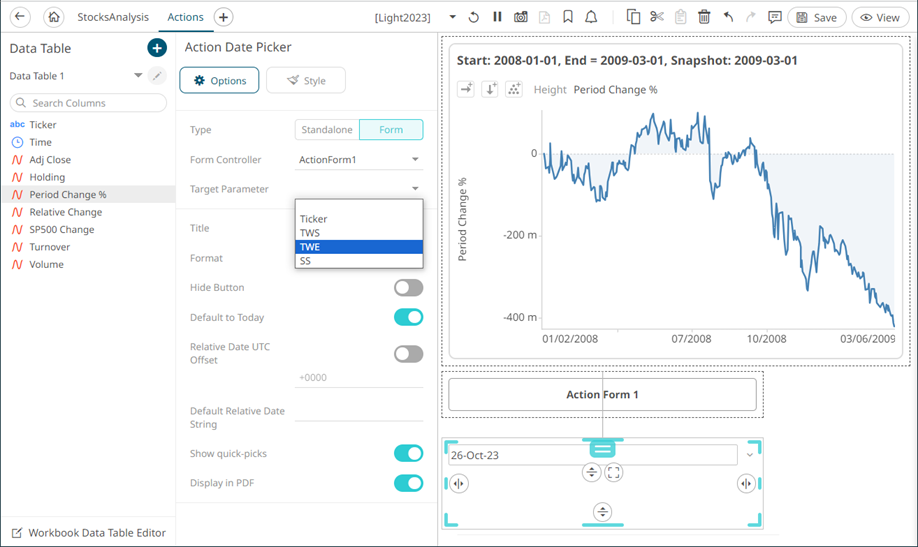
Task: Select the Standalone type option
Action: (327, 130)
